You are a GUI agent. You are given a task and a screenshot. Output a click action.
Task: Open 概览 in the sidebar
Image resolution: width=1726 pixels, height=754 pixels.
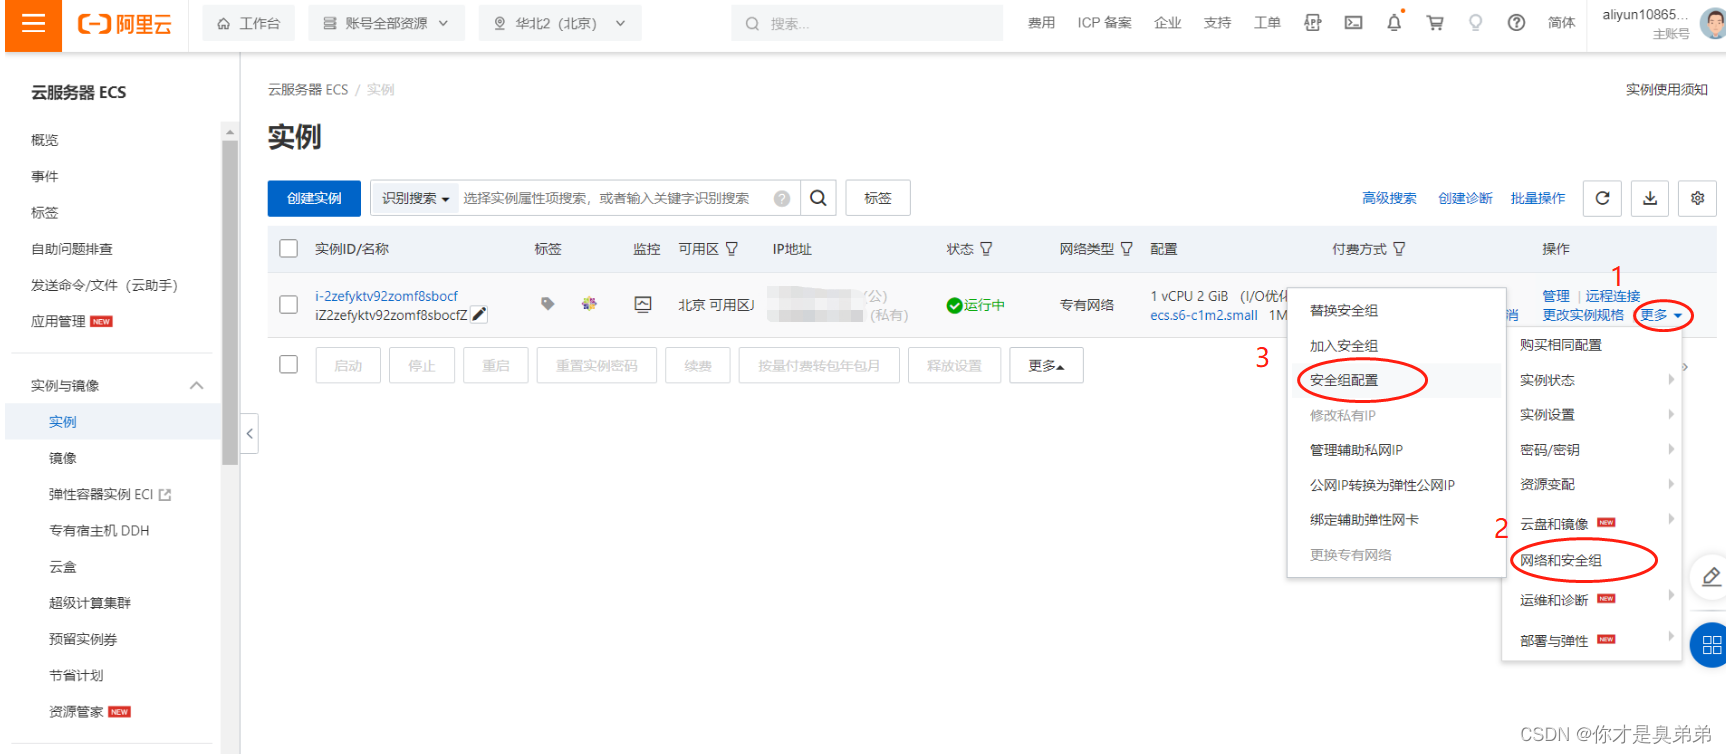click(x=45, y=140)
